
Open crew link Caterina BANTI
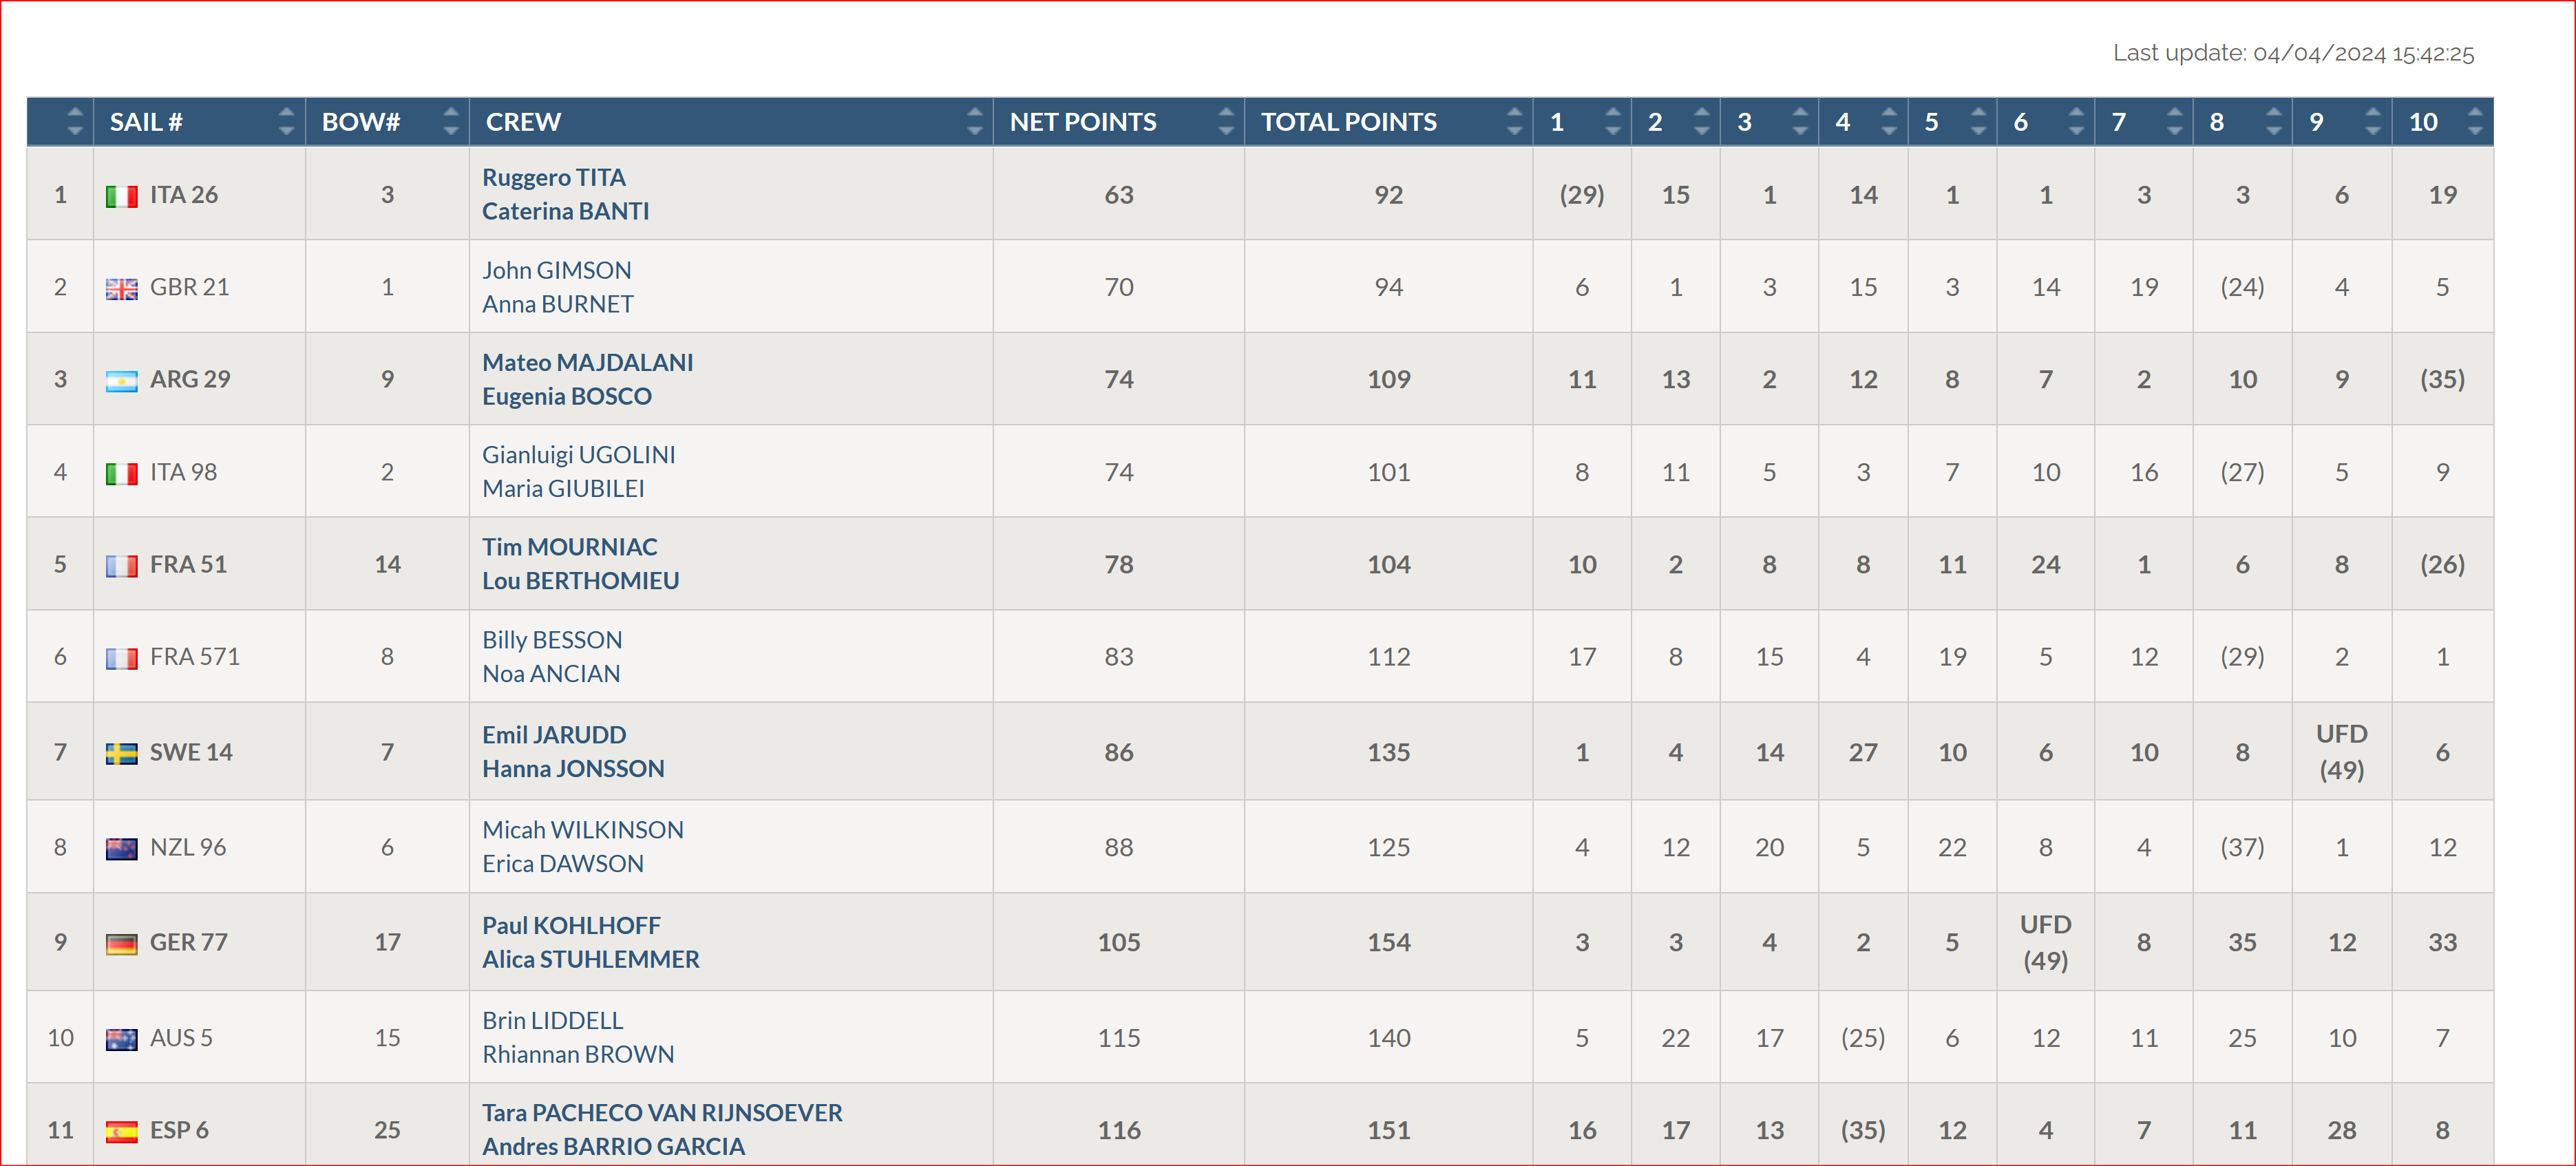pyautogui.click(x=566, y=212)
